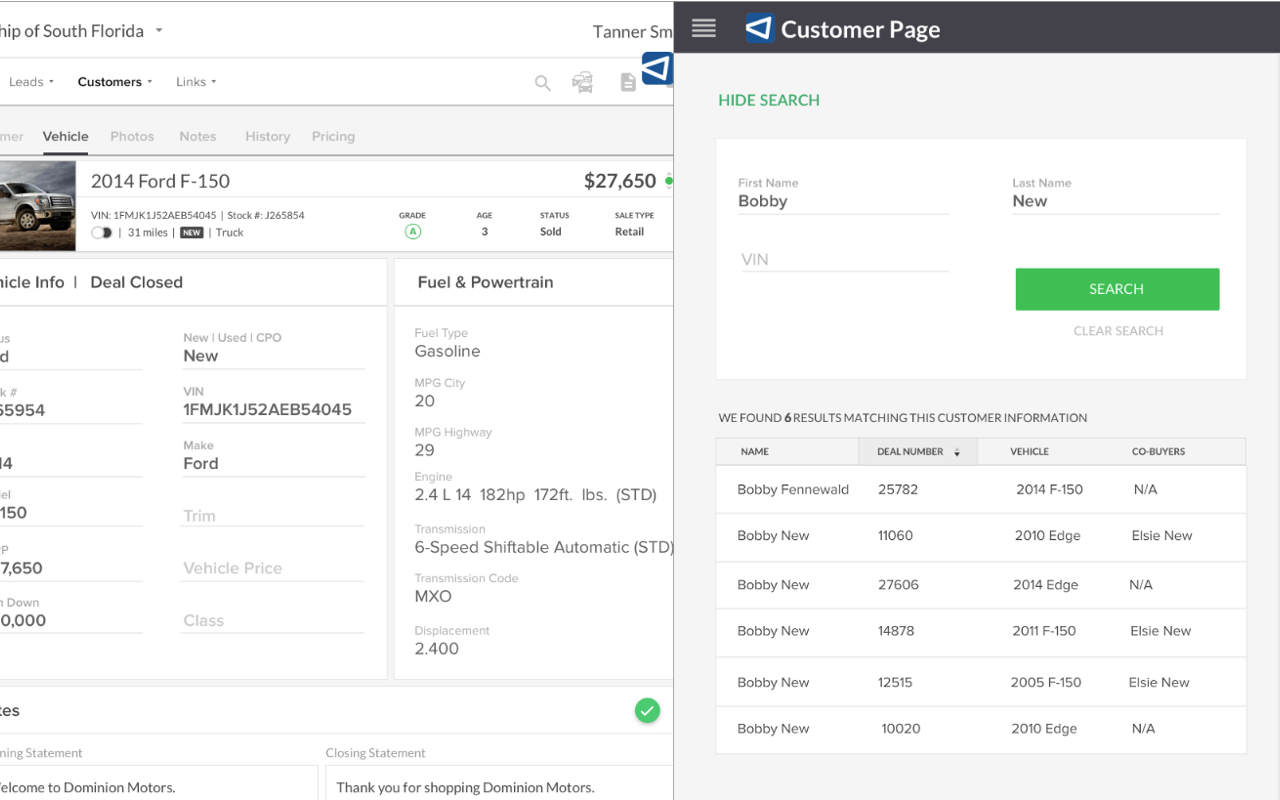Click the document icon in toolbar

pyautogui.click(x=628, y=83)
